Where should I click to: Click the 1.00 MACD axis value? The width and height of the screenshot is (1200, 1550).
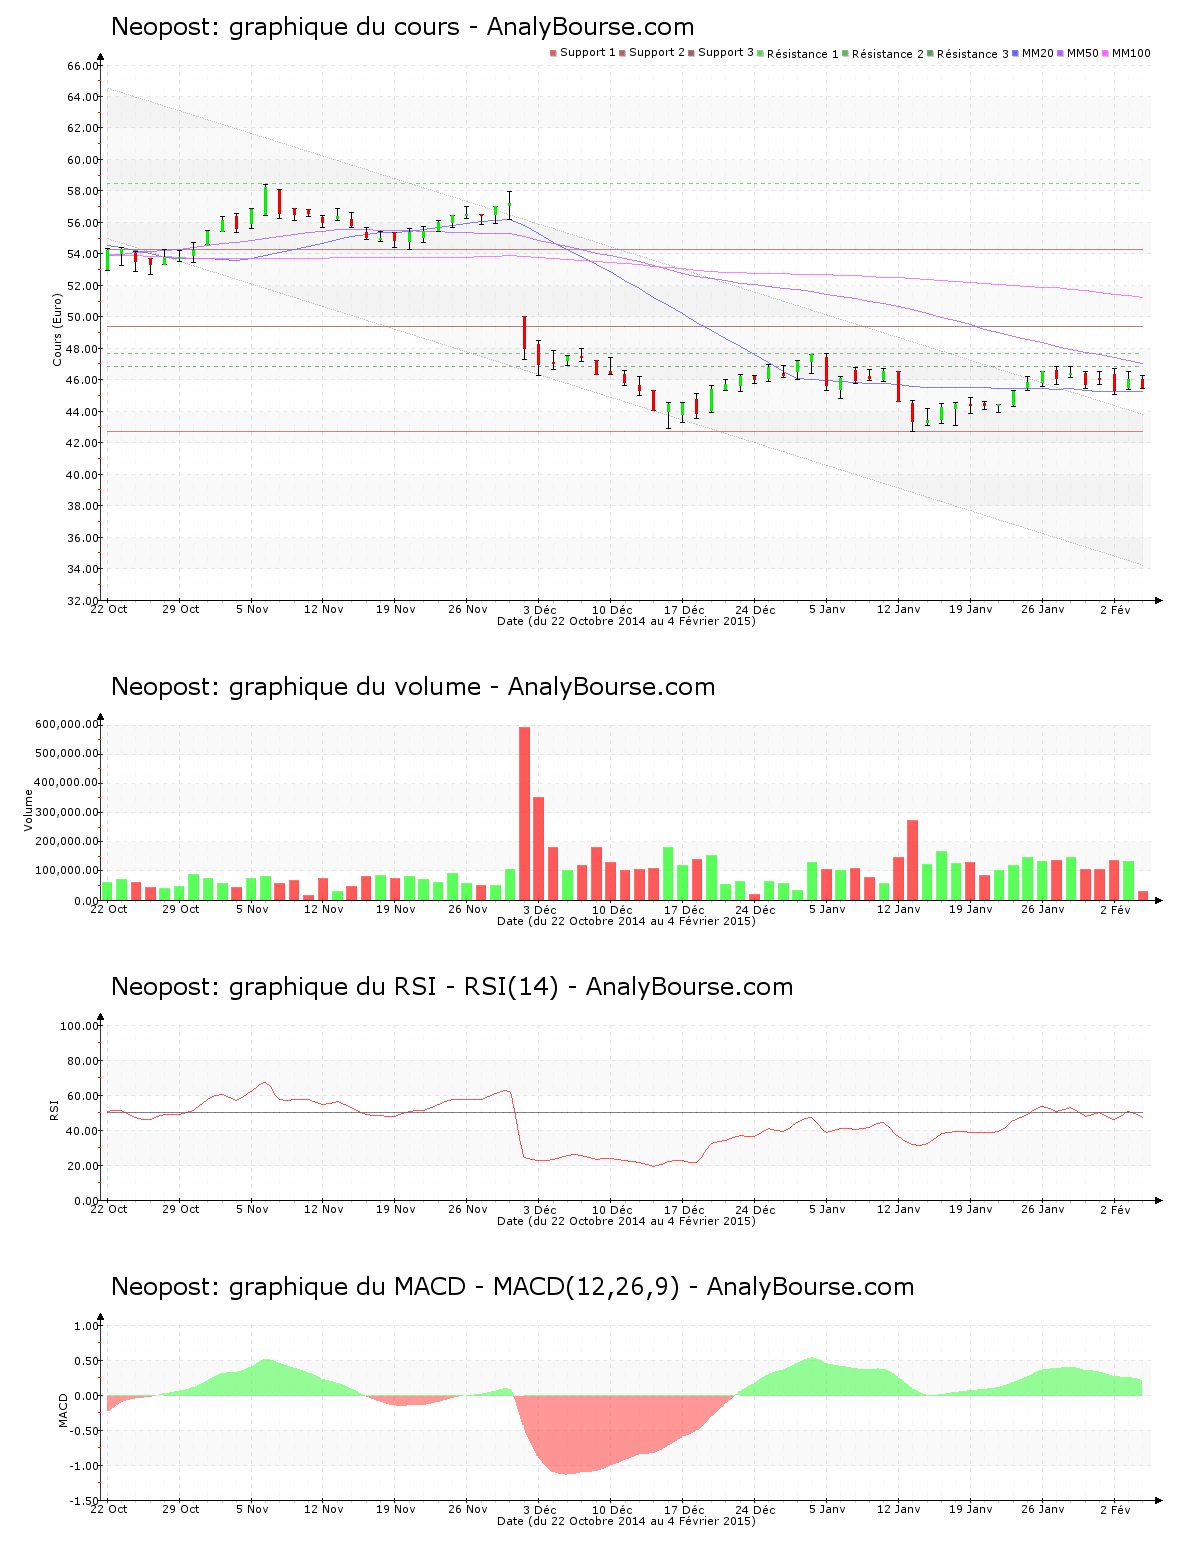pyautogui.click(x=87, y=1326)
